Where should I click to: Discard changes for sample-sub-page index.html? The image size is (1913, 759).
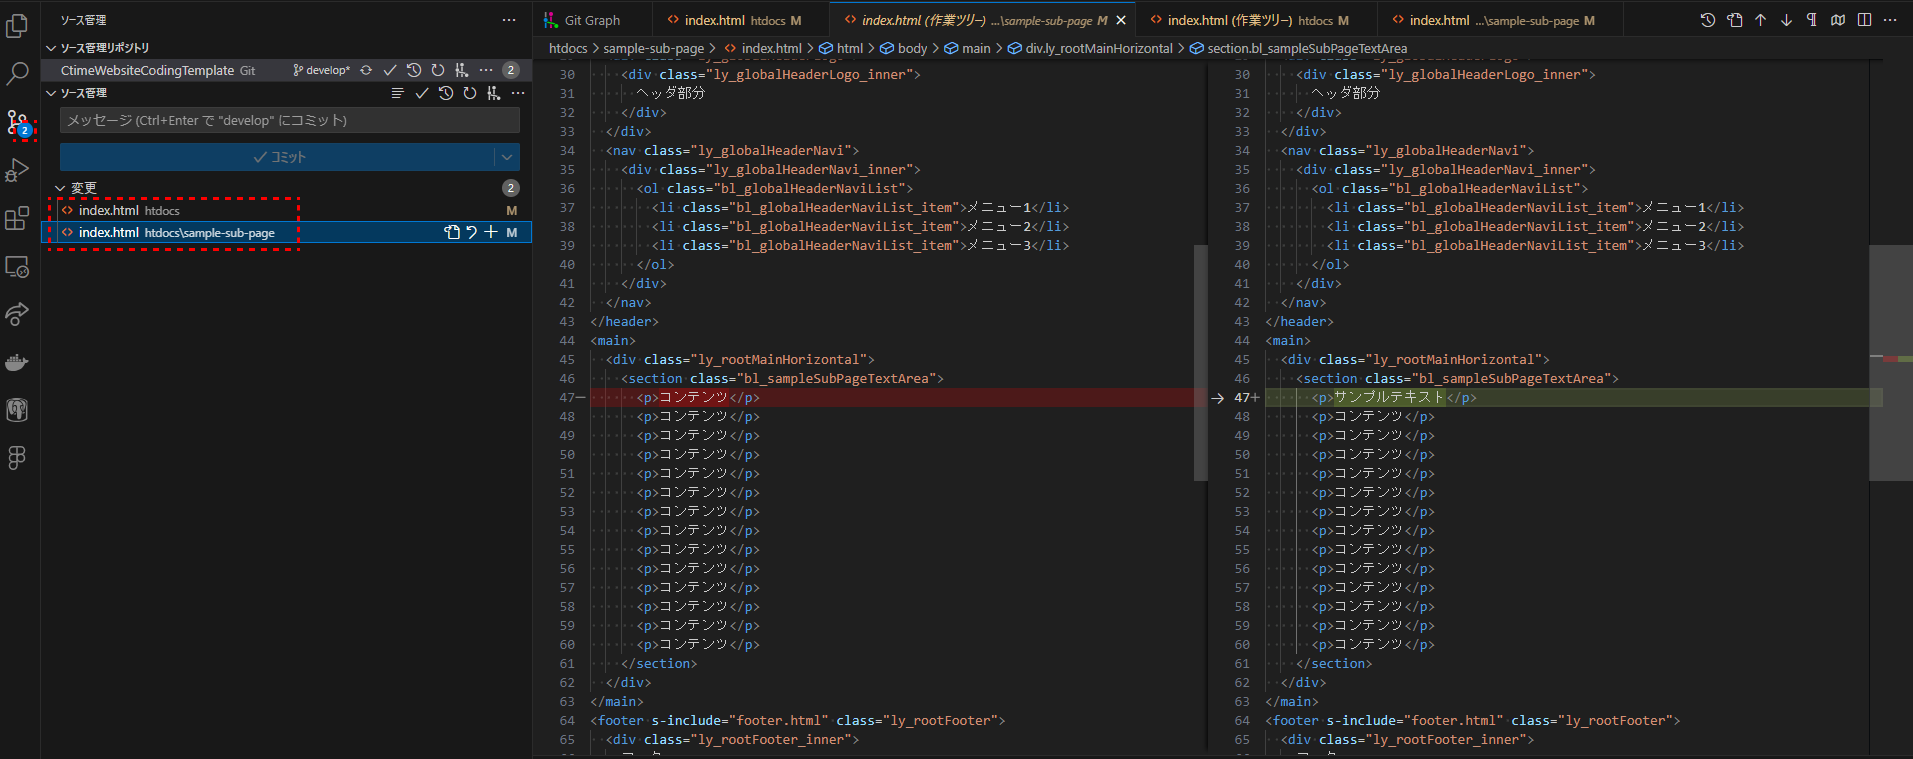coord(472,232)
